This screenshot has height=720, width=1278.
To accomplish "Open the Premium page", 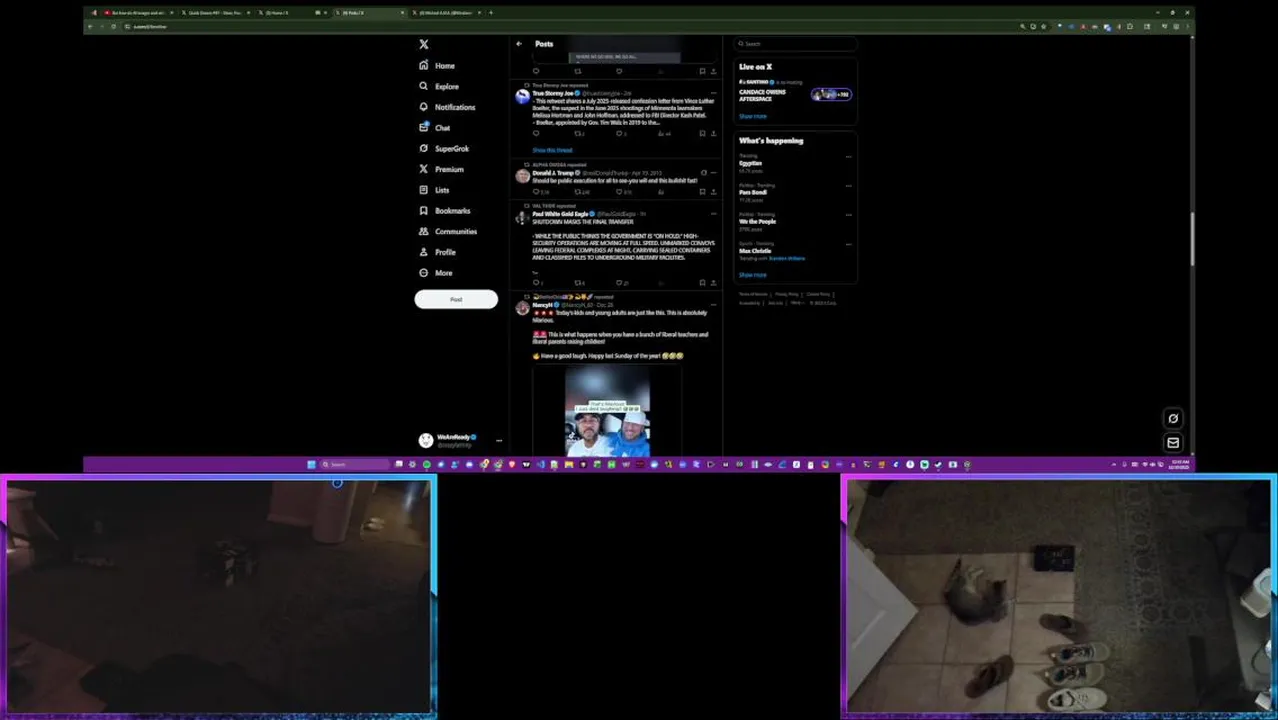I will (x=441, y=169).
